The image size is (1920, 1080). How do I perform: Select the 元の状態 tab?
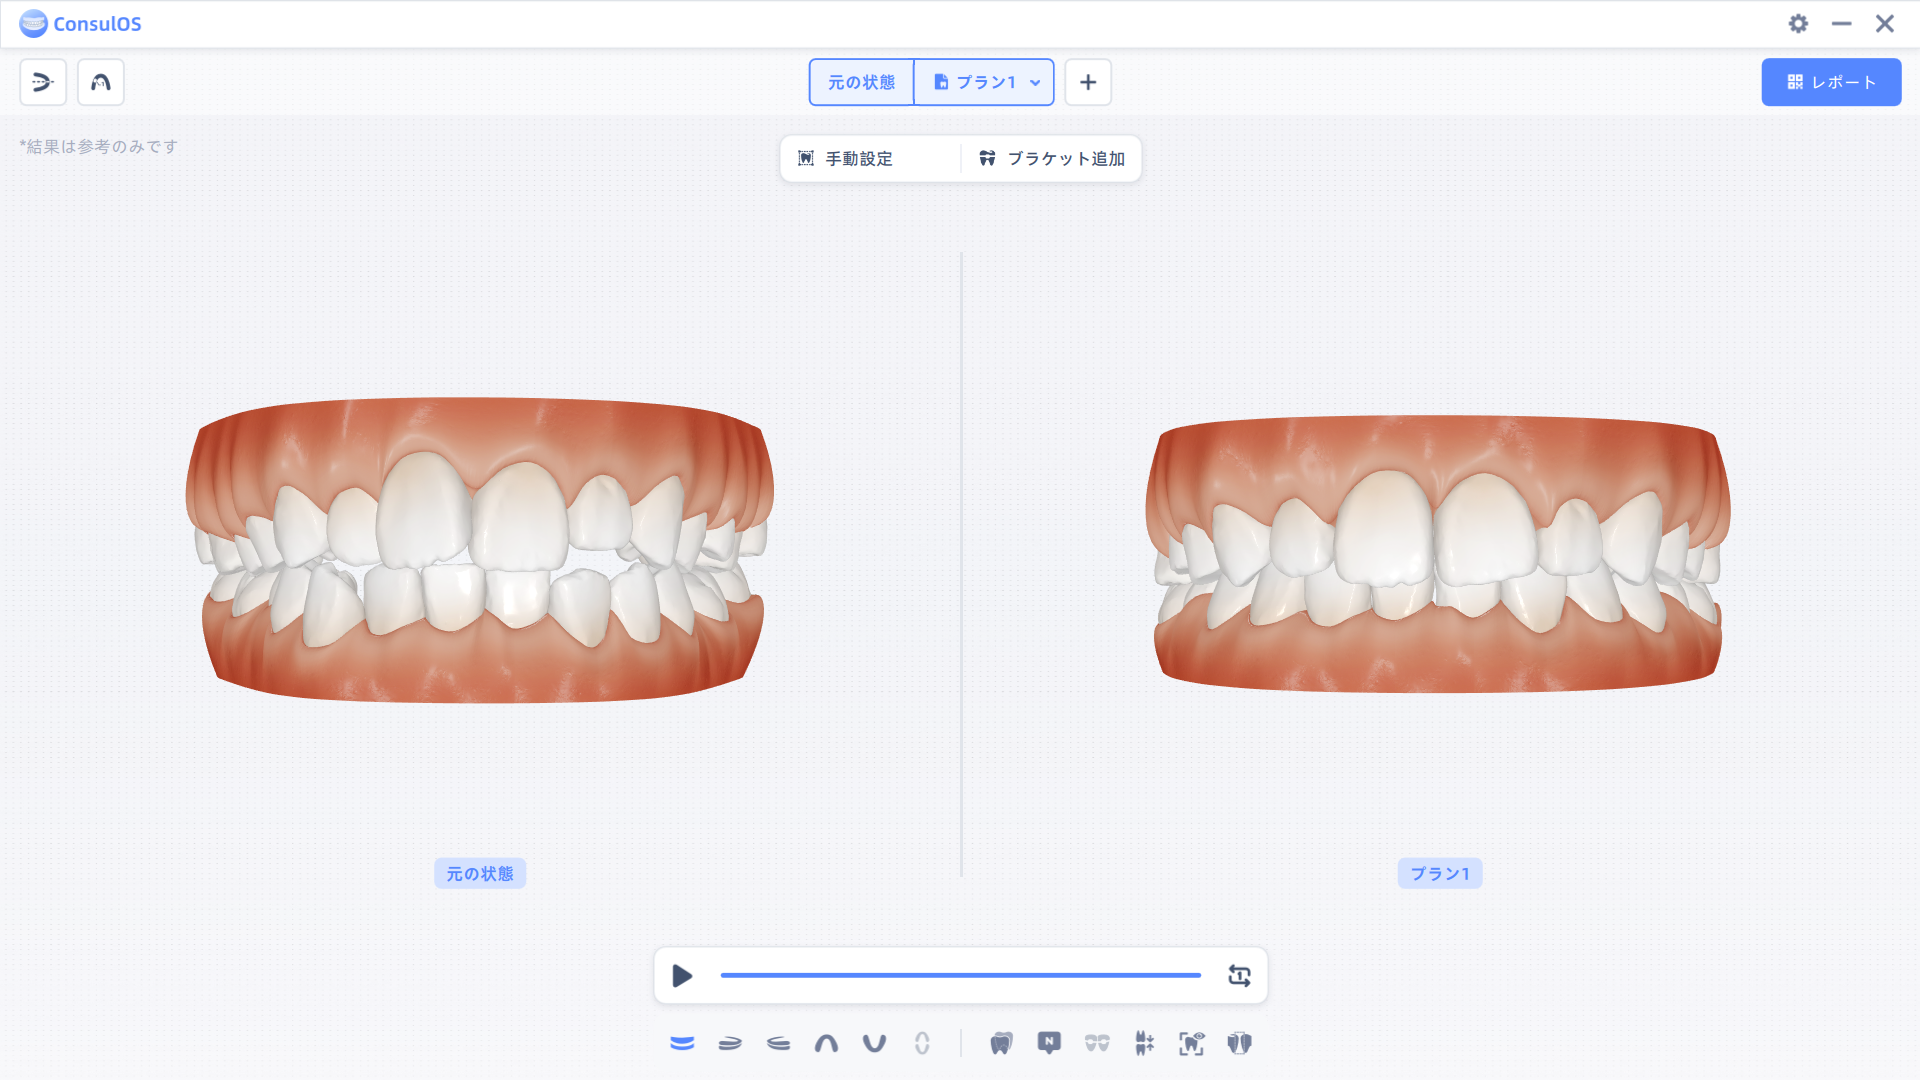pyautogui.click(x=861, y=82)
